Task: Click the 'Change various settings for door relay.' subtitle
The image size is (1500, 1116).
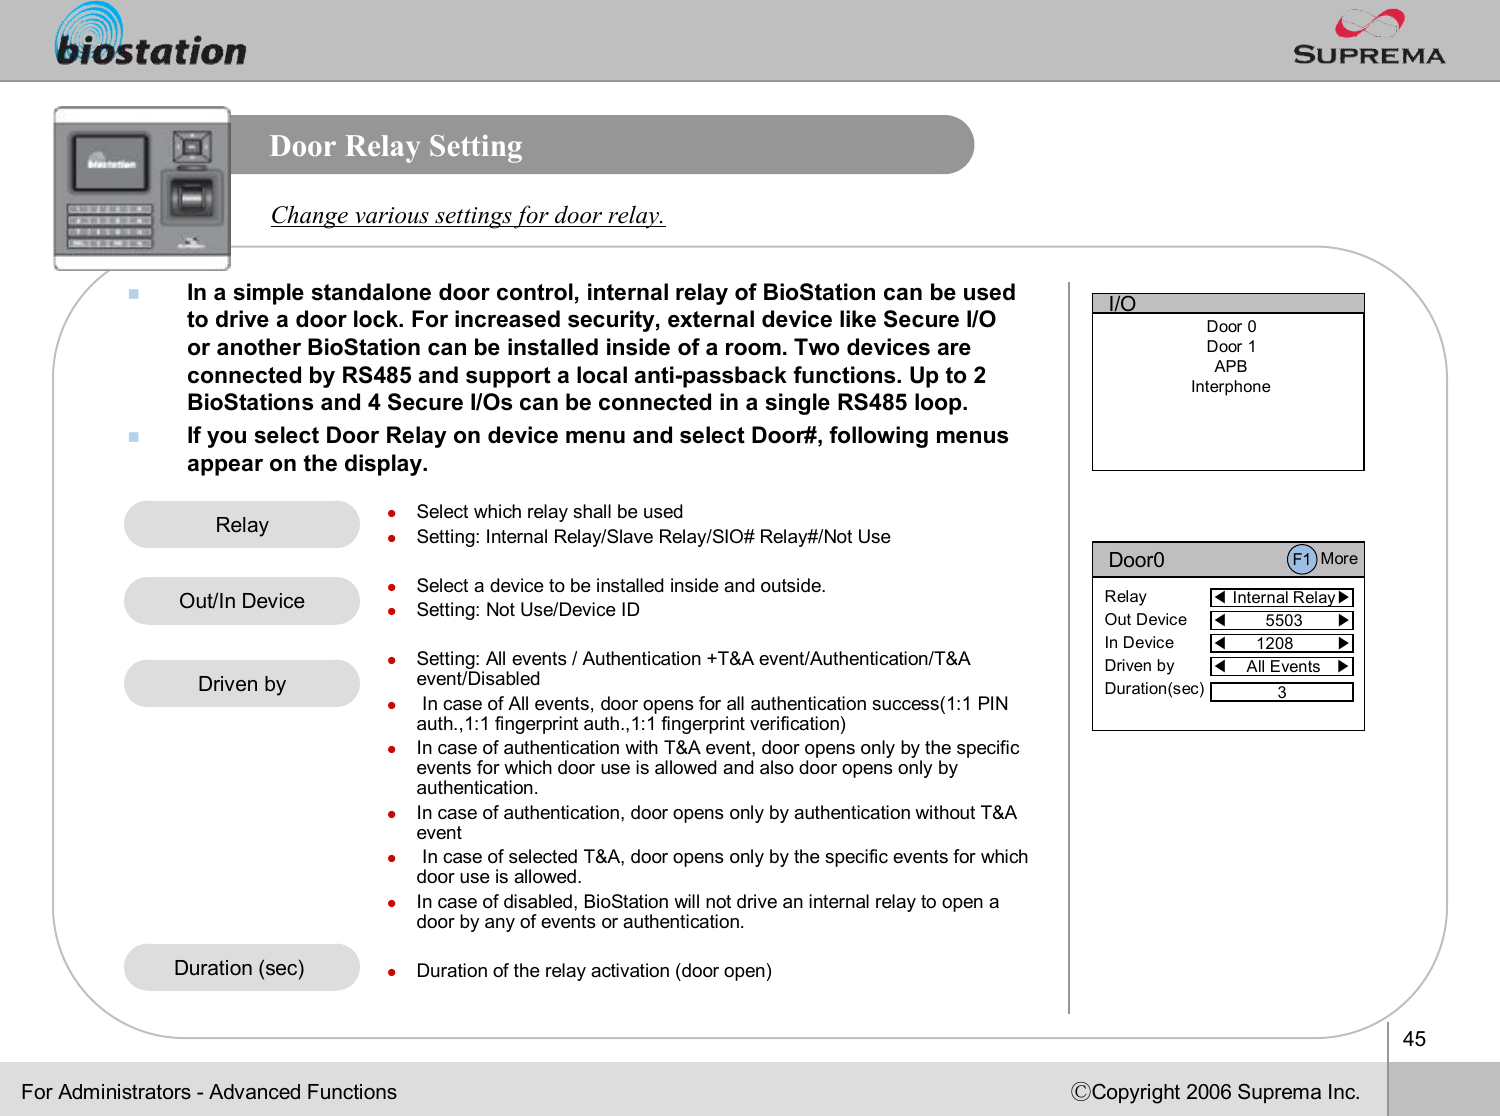Action: [x=468, y=215]
